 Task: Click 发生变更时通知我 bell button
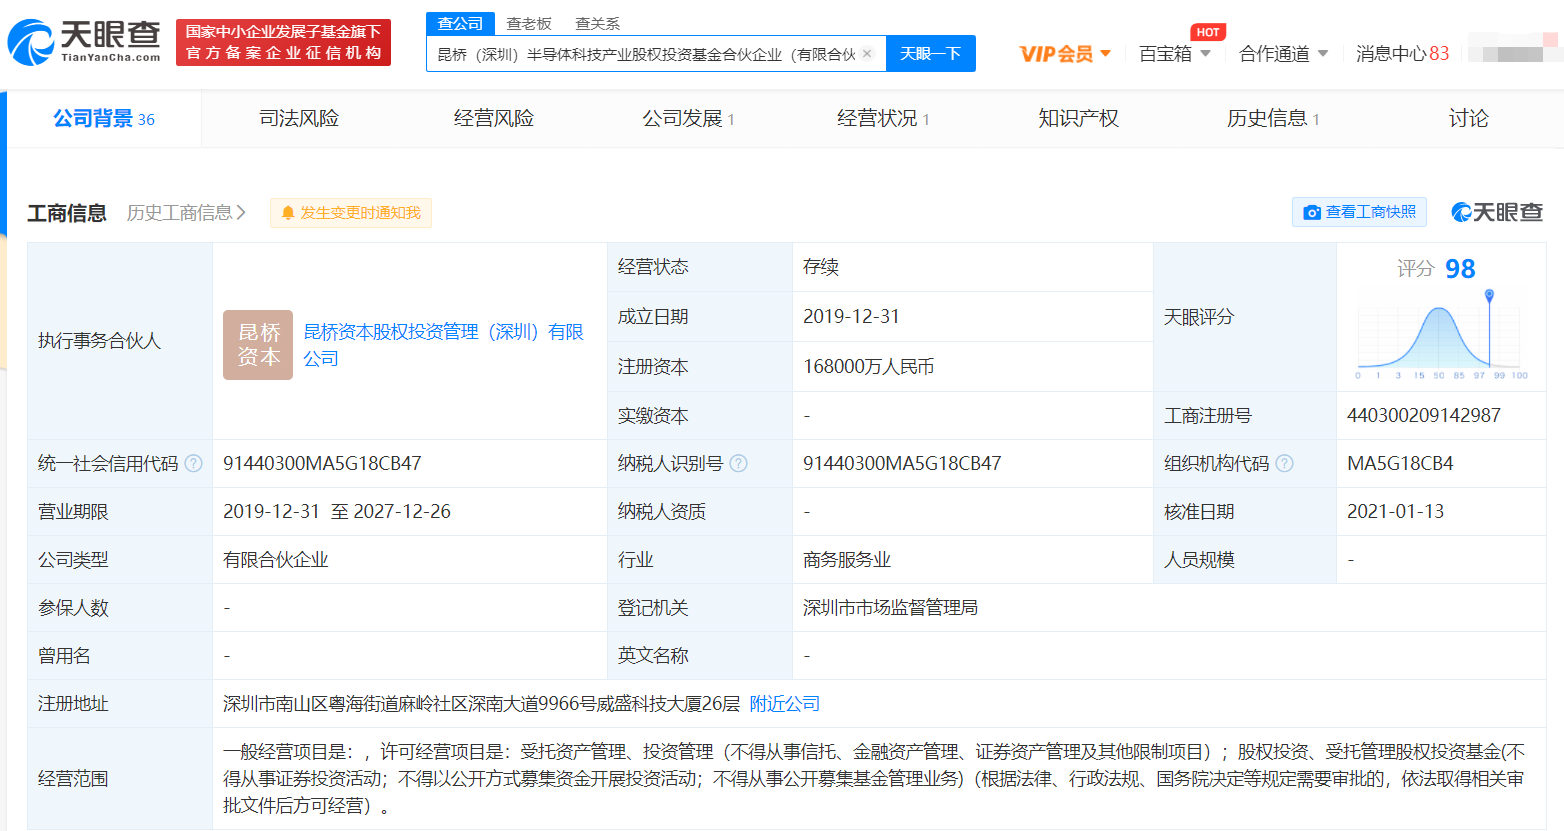coord(351,213)
